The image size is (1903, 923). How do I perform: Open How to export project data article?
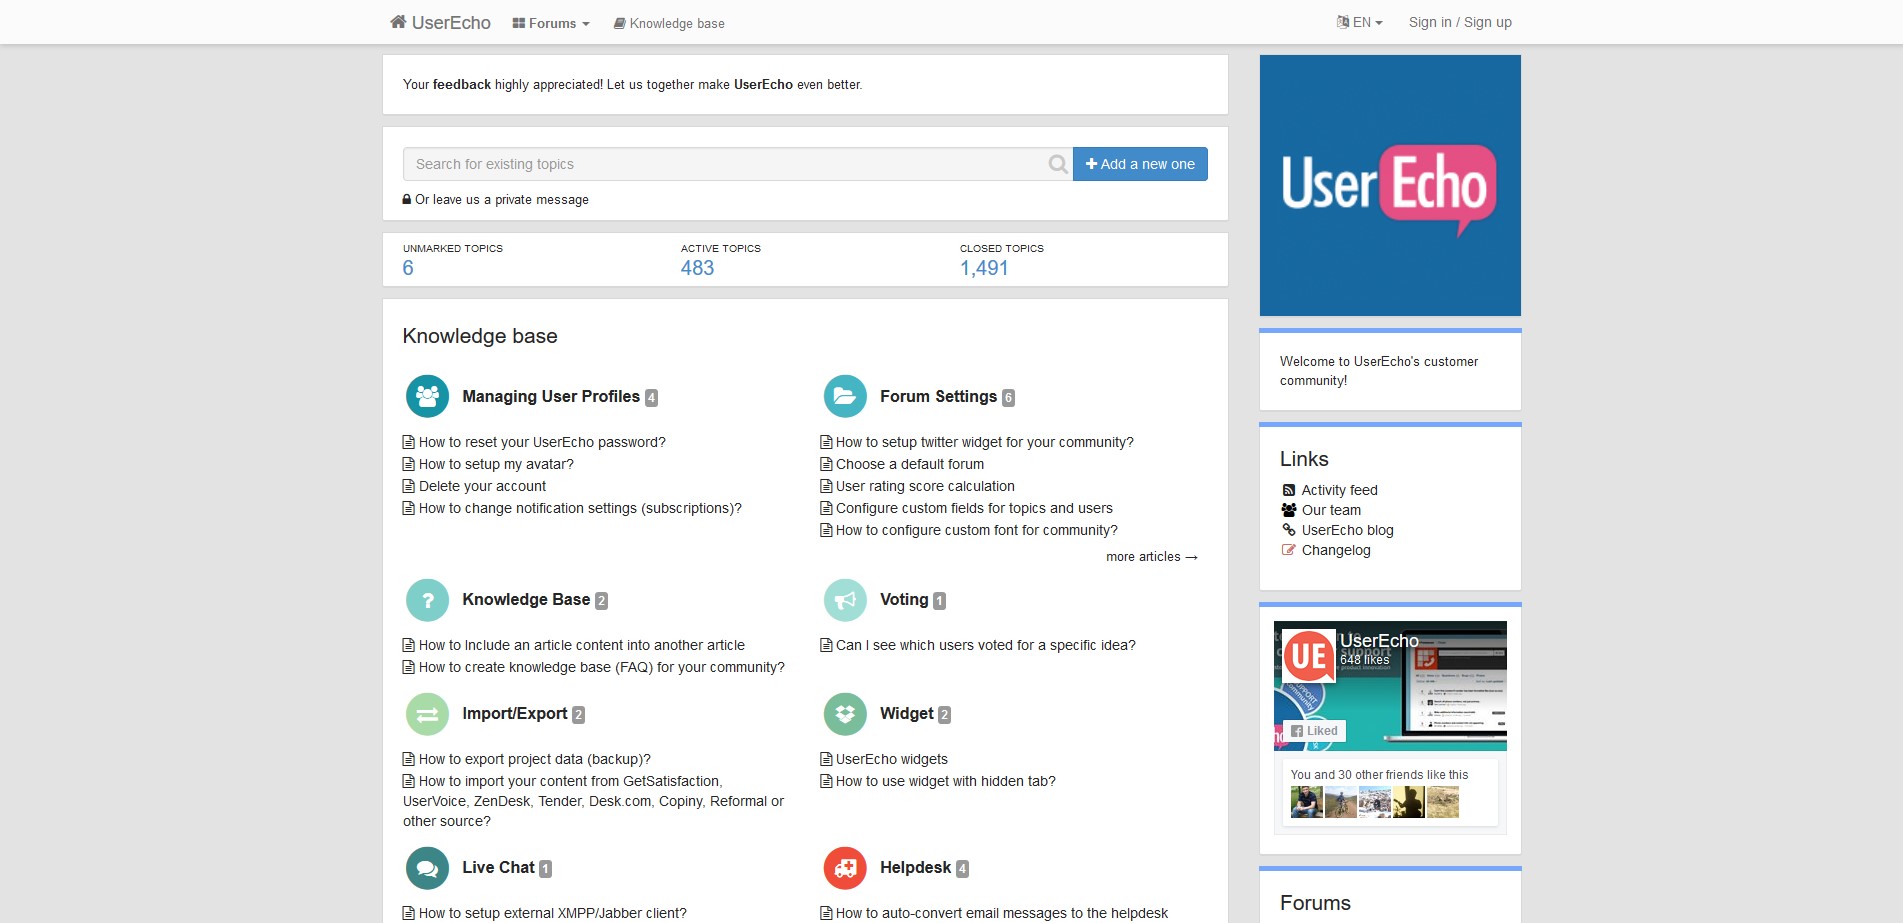pyautogui.click(x=535, y=759)
